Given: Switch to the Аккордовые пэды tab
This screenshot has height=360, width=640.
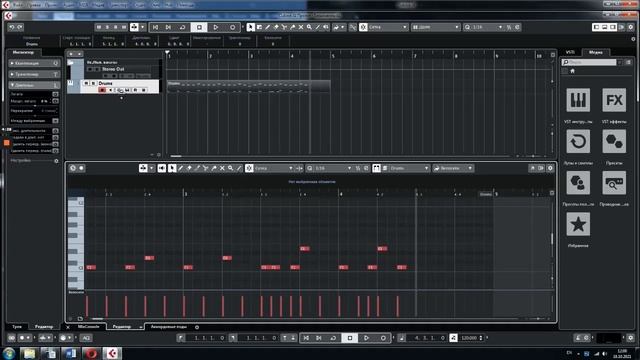Looking at the screenshot, I should [x=168, y=327].
